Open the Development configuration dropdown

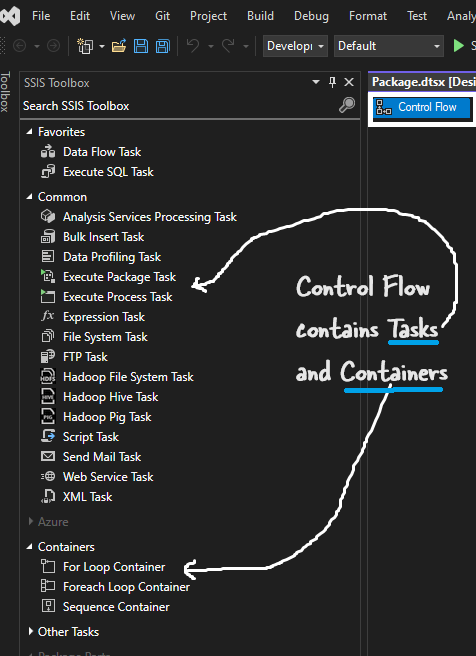[x=295, y=46]
